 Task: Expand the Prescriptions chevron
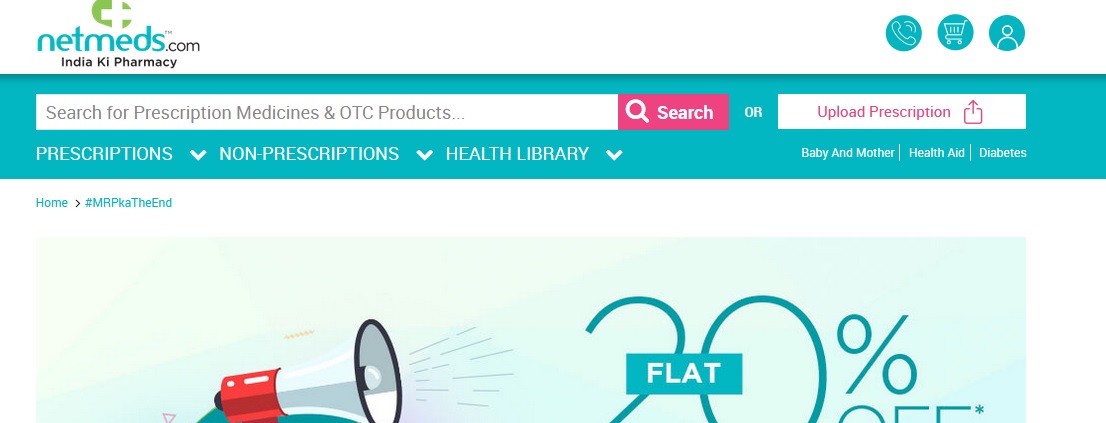(x=199, y=155)
